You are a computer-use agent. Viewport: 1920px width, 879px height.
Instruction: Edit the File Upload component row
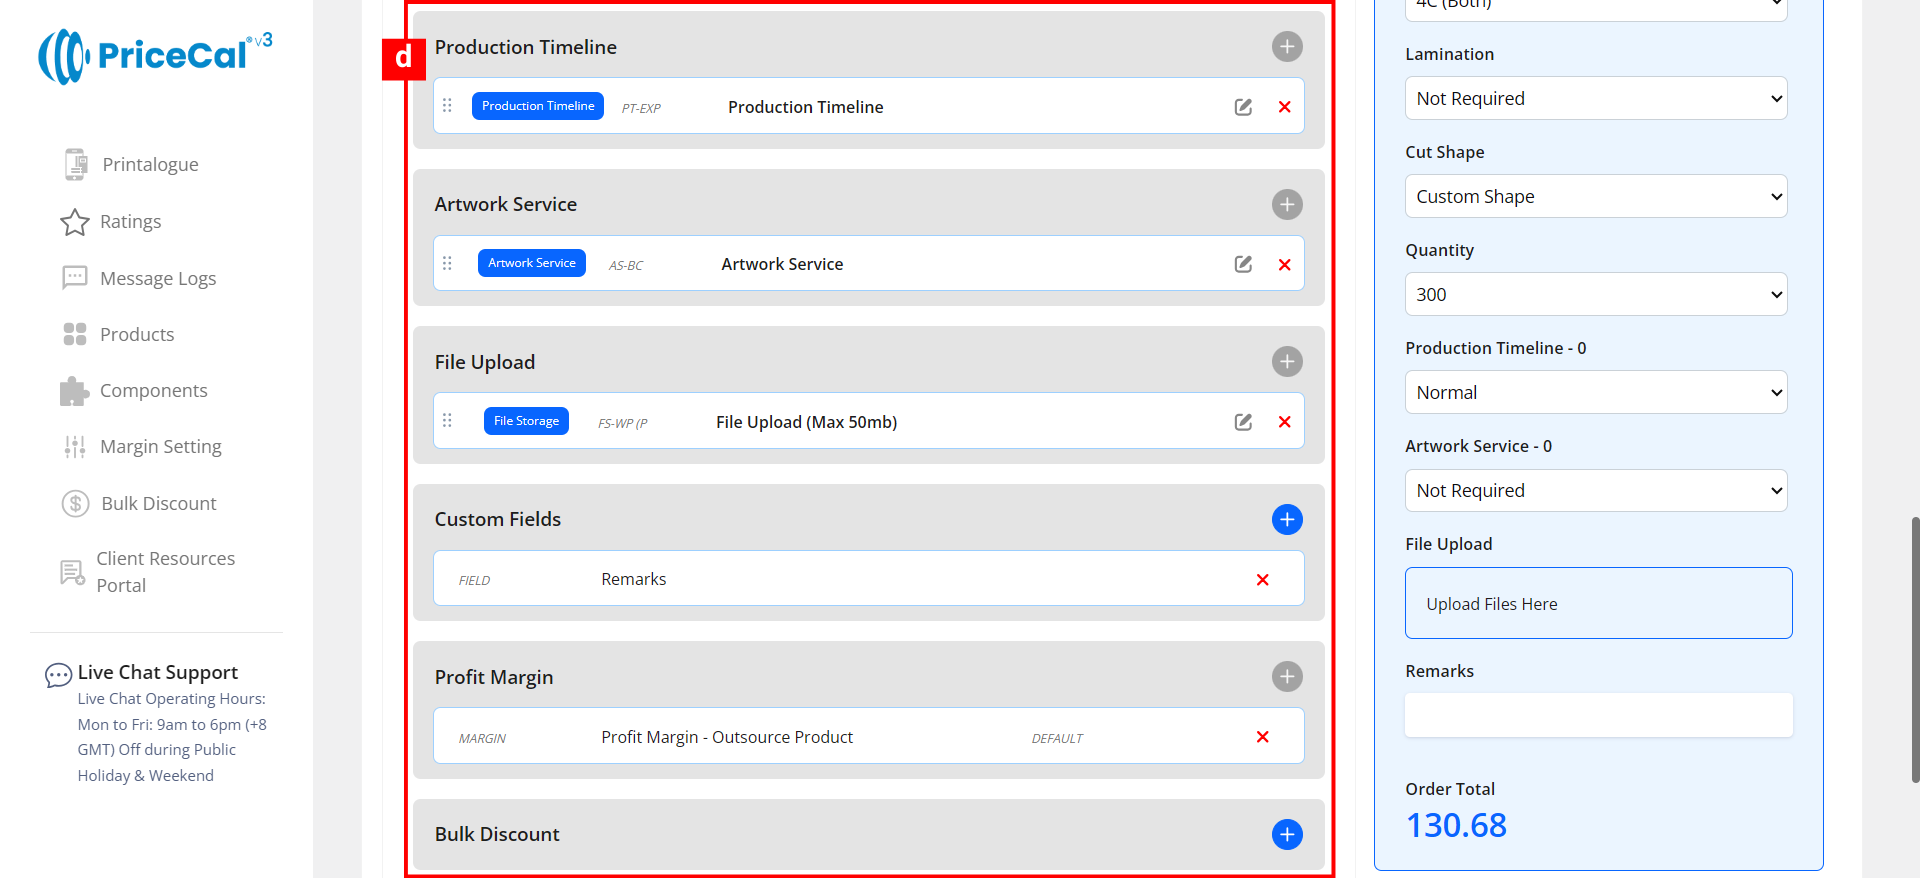[x=1243, y=422]
